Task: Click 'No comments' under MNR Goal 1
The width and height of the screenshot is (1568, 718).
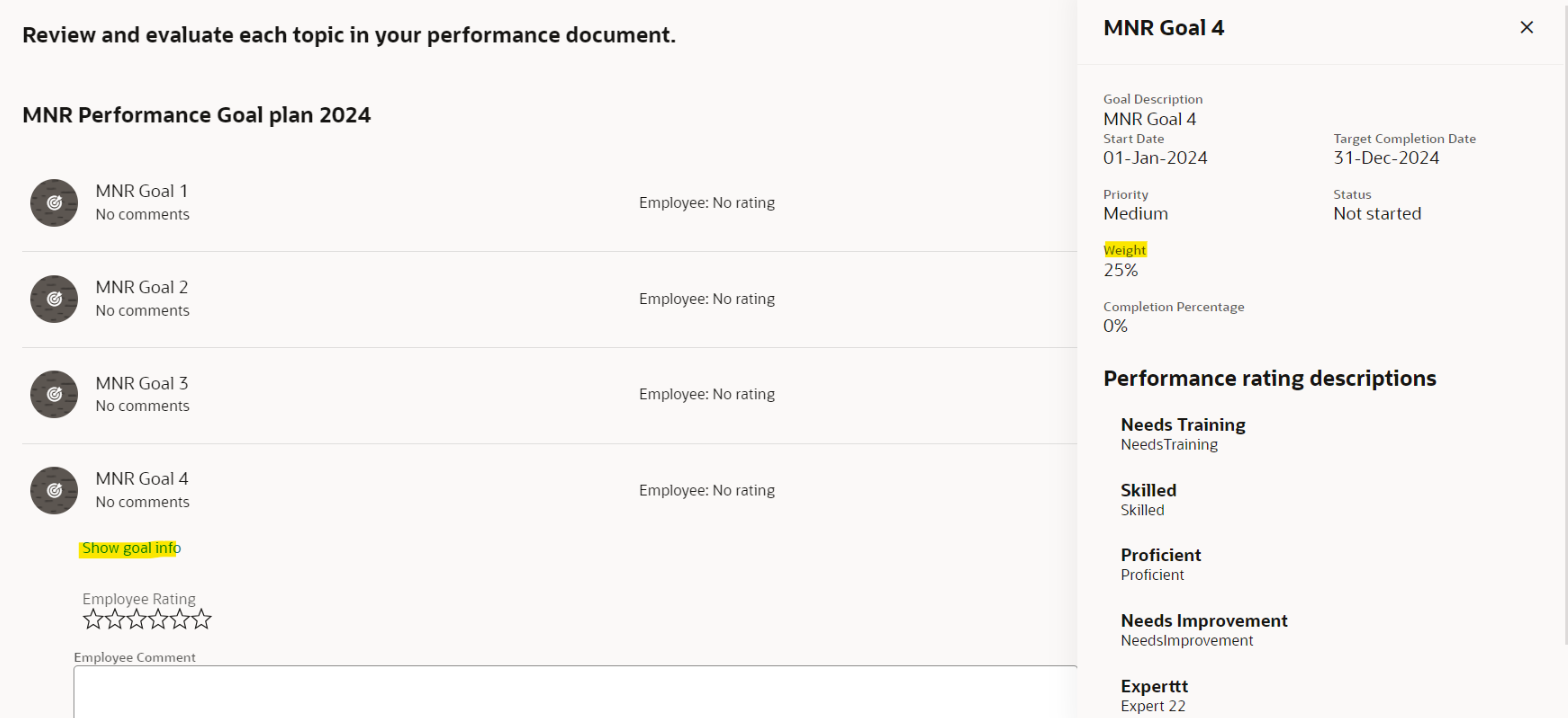Action: coord(142,214)
